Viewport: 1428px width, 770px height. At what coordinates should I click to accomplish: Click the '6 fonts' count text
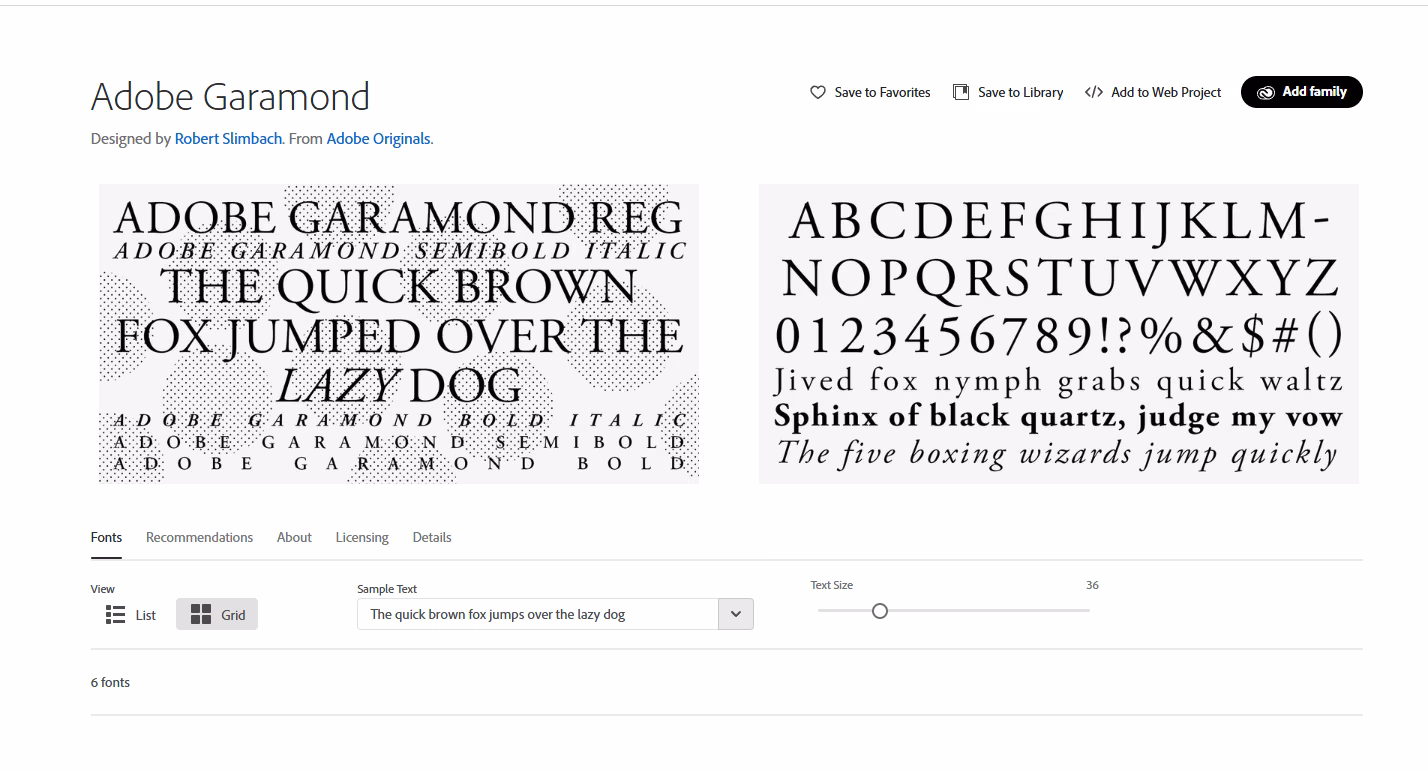(x=110, y=682)
